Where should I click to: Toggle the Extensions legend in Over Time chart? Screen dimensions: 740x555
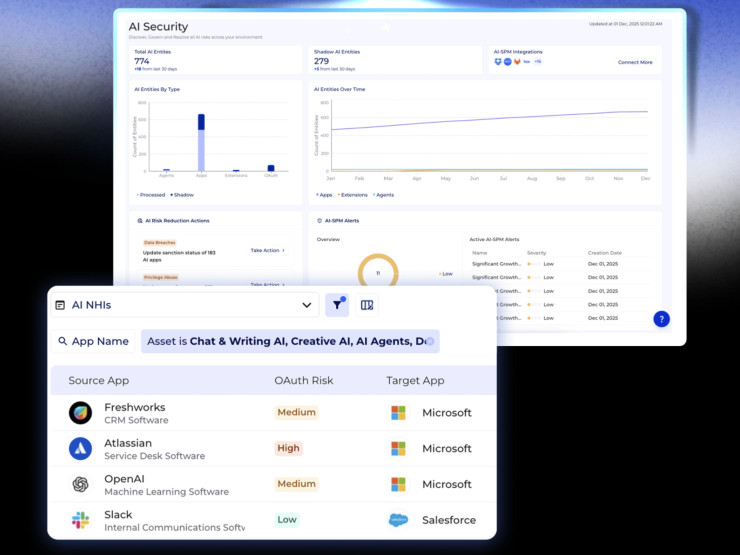click(353, 195)
